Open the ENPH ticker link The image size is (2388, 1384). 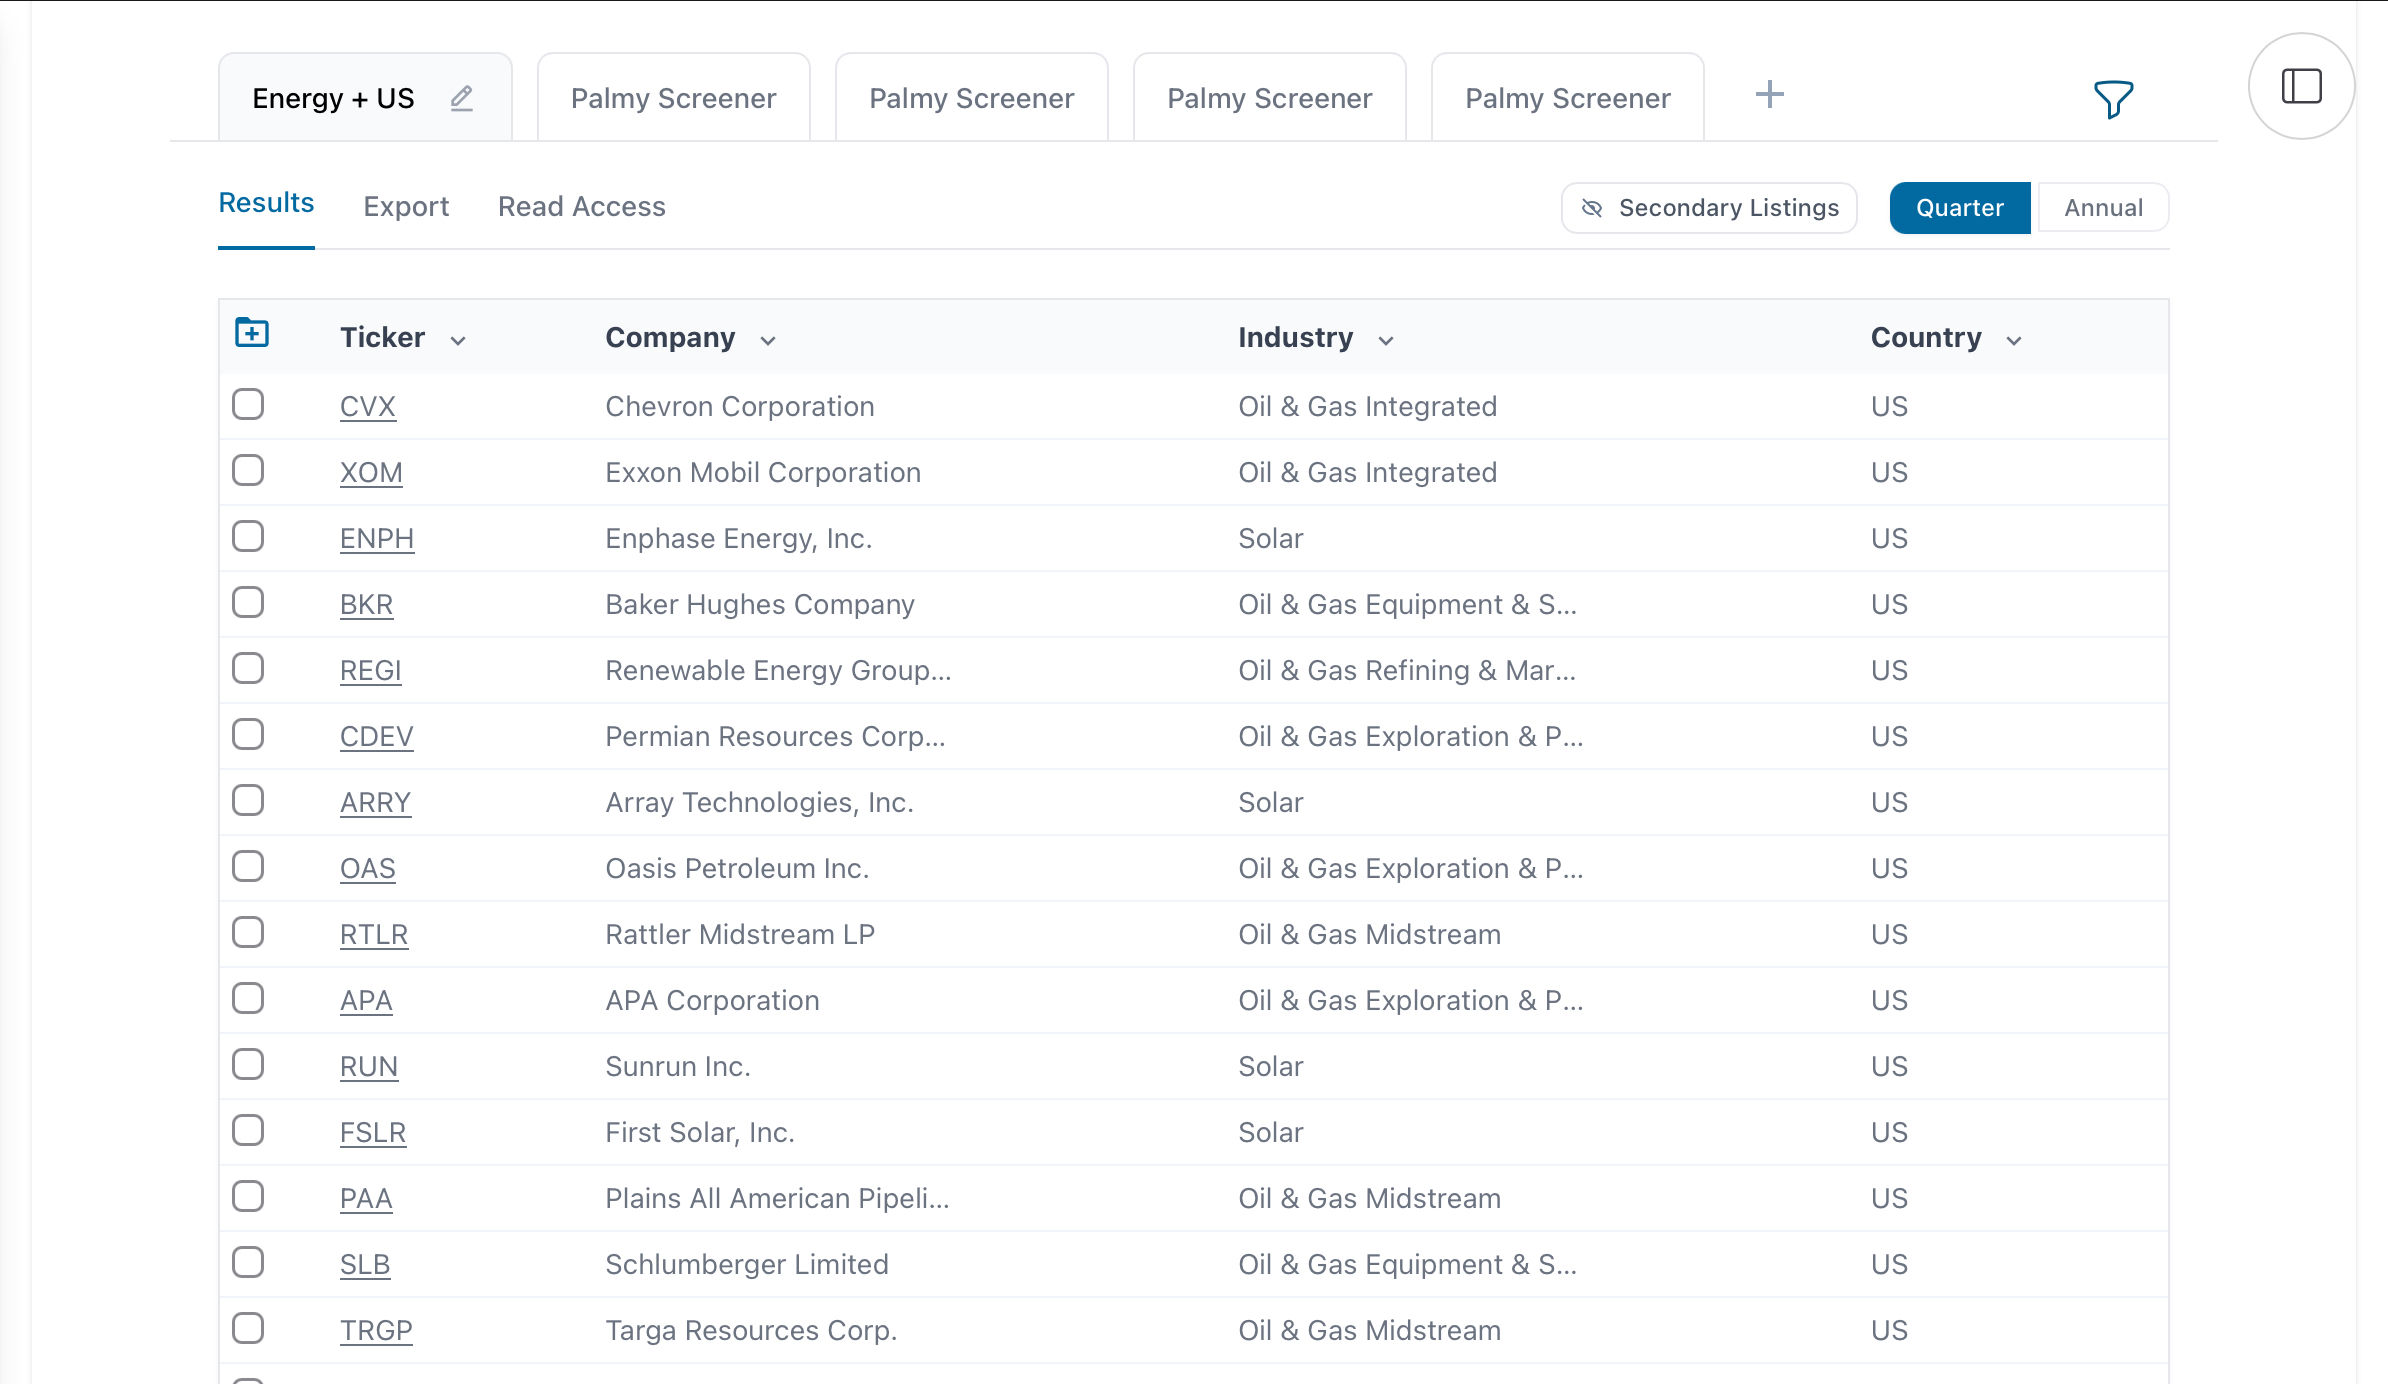tap(377, 539)
